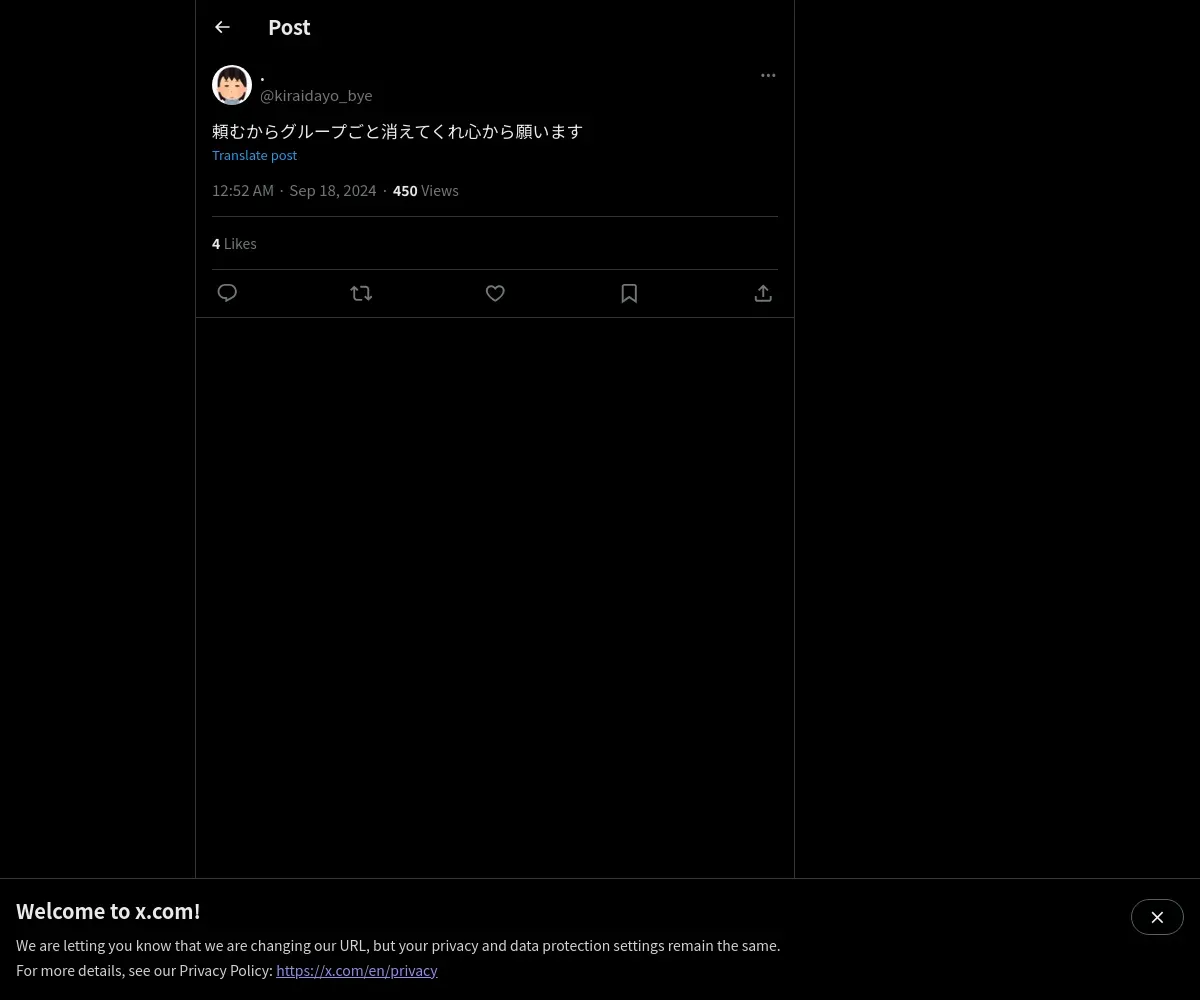This screenshot has width=1200, height=1000.
Task: Click the author's dot display name
Action: [x=262, y=76]
